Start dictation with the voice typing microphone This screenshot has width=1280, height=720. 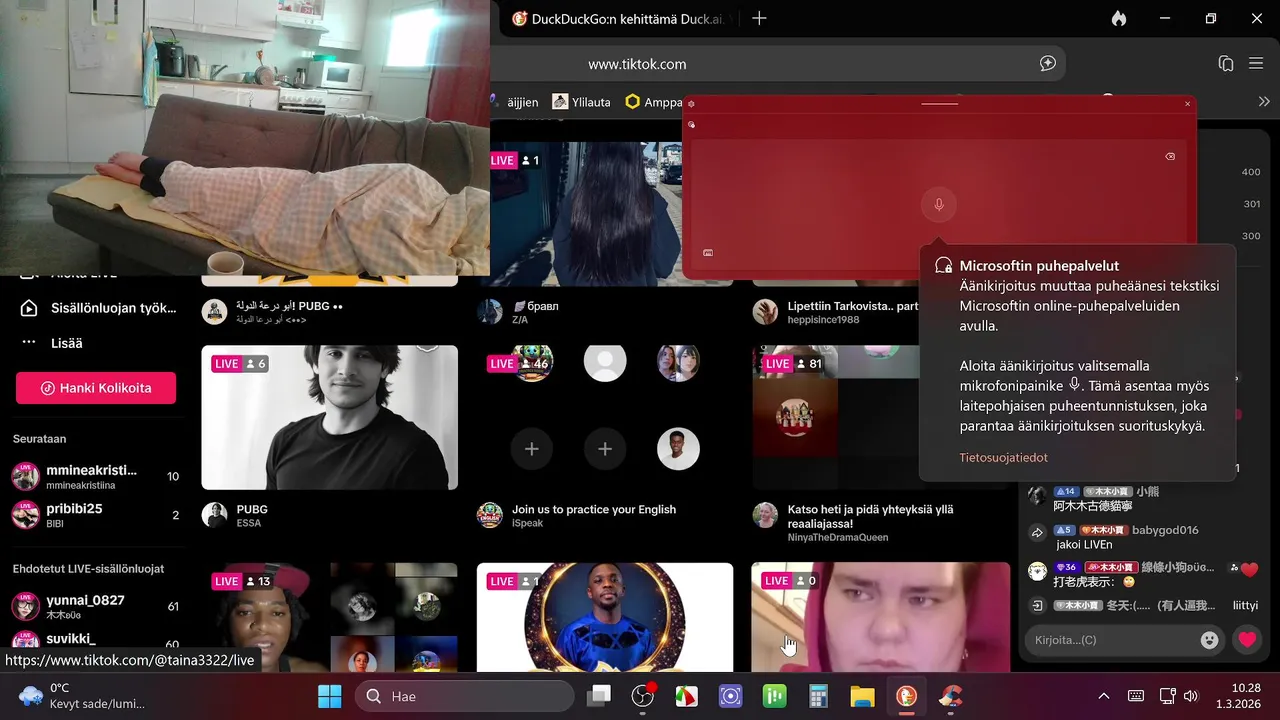pos(938,205)
